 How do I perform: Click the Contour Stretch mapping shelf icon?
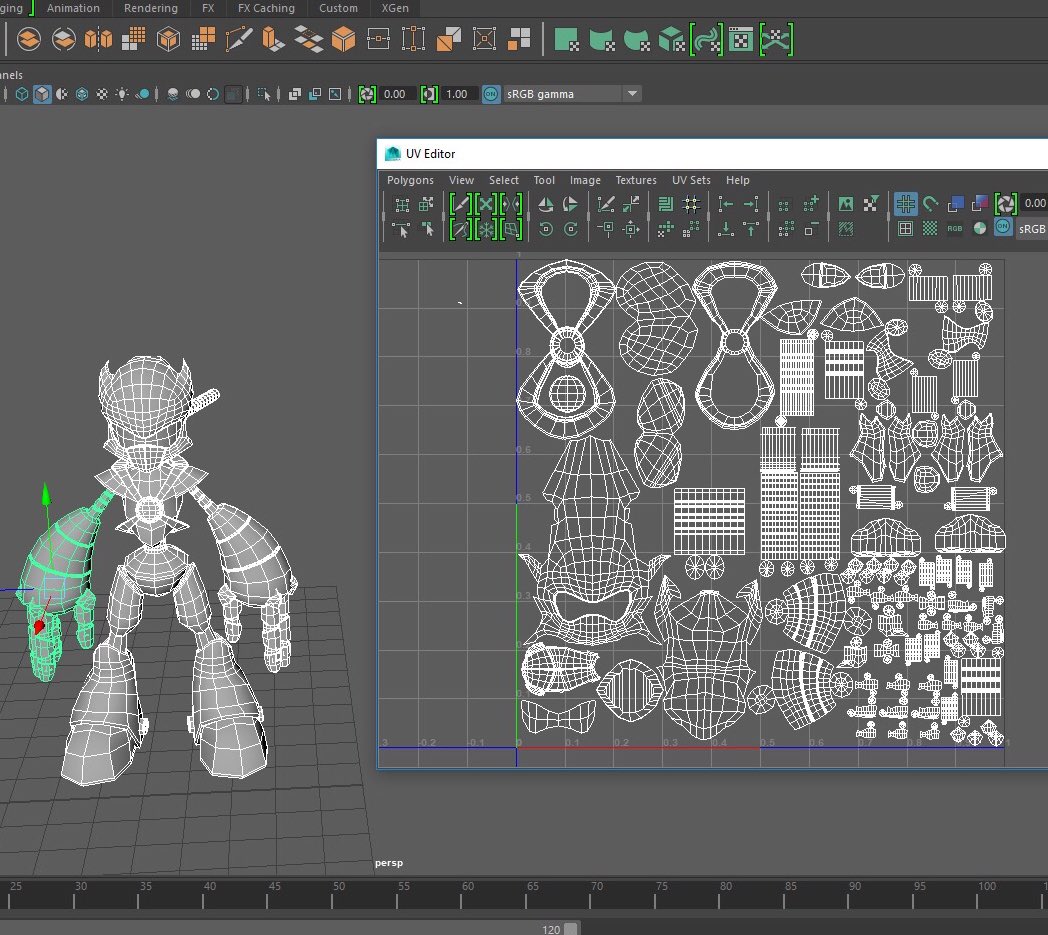(706, 39)
